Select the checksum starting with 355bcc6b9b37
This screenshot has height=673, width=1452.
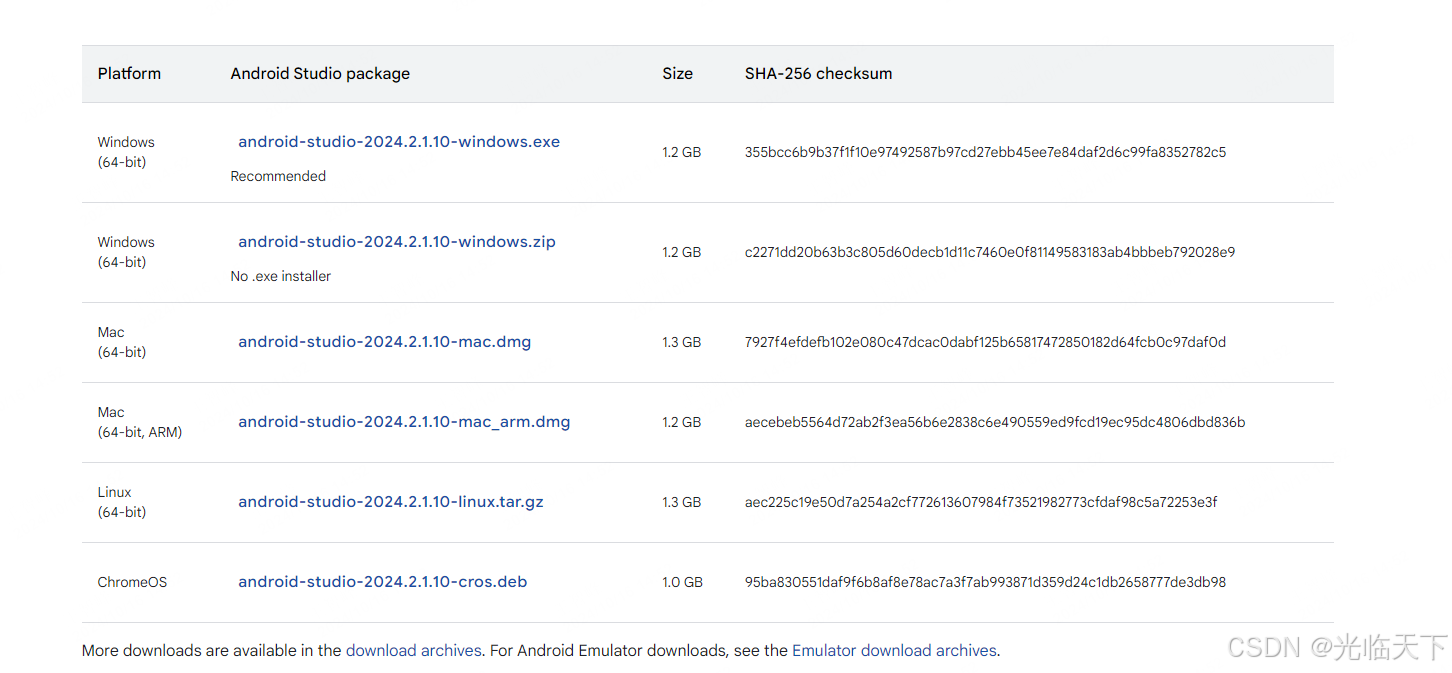pos(985,152)
